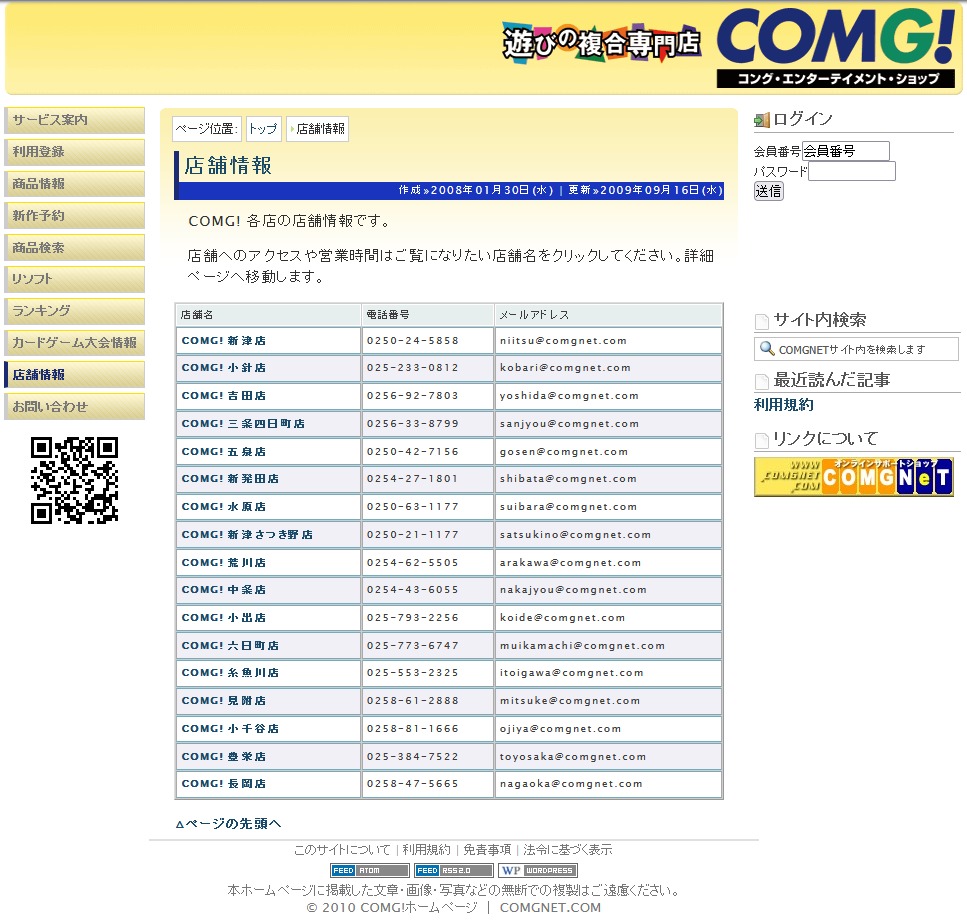Viewport: 967px width, 923px height.
Task: Click the COMG! logo banner
Action: tap(835, 46)
